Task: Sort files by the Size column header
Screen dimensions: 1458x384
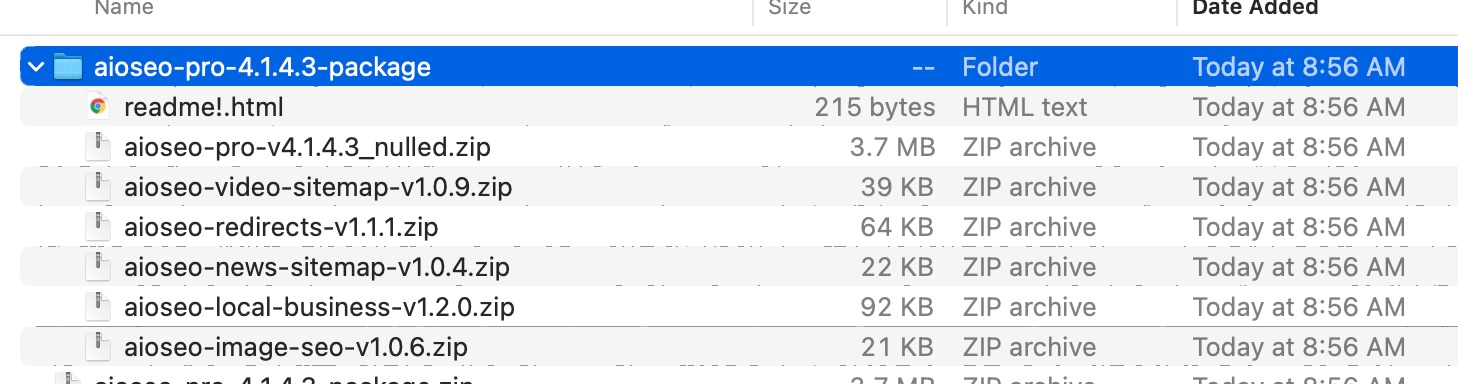Action: [x=789, y=8]
